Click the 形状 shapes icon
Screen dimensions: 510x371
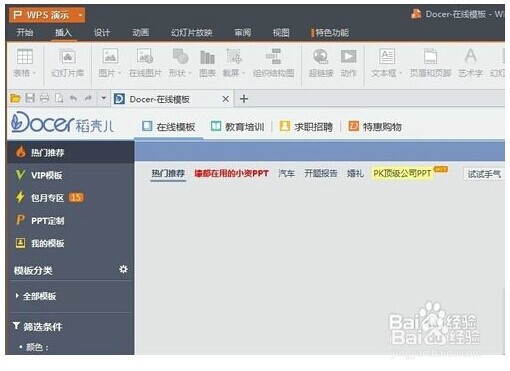tap(180, 57)
